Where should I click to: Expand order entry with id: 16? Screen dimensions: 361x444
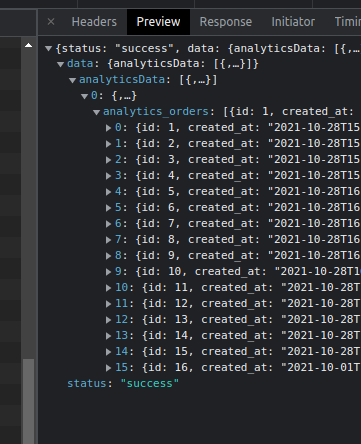[108, 368]
